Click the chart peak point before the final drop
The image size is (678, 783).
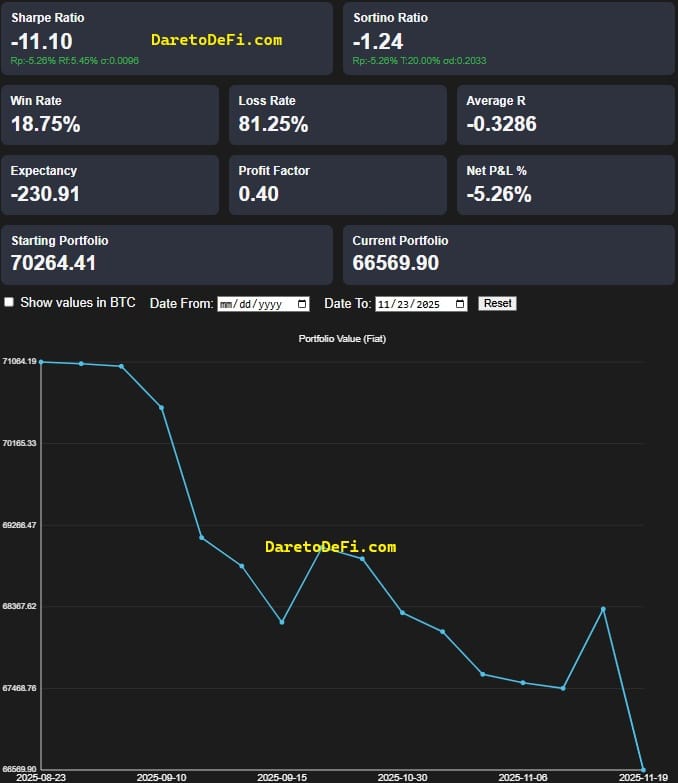(603, 609)
